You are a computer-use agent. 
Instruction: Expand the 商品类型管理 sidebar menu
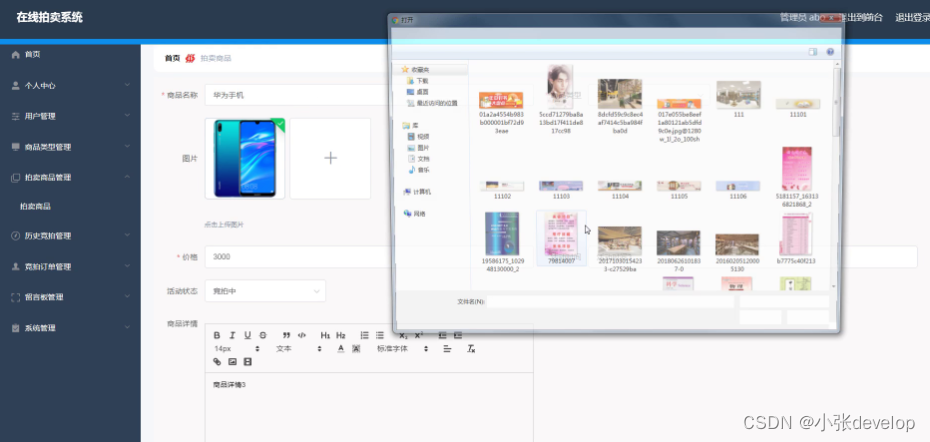[x=70, y=147]
